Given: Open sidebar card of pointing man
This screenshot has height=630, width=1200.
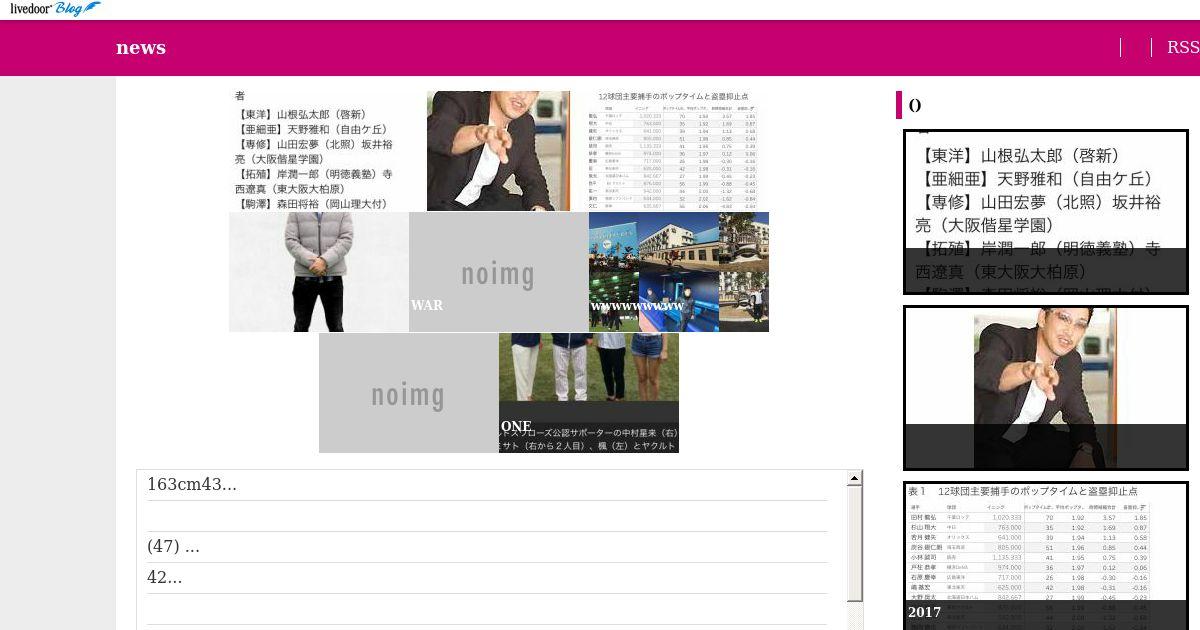Looking at the screenshot, I should 1046,388.
